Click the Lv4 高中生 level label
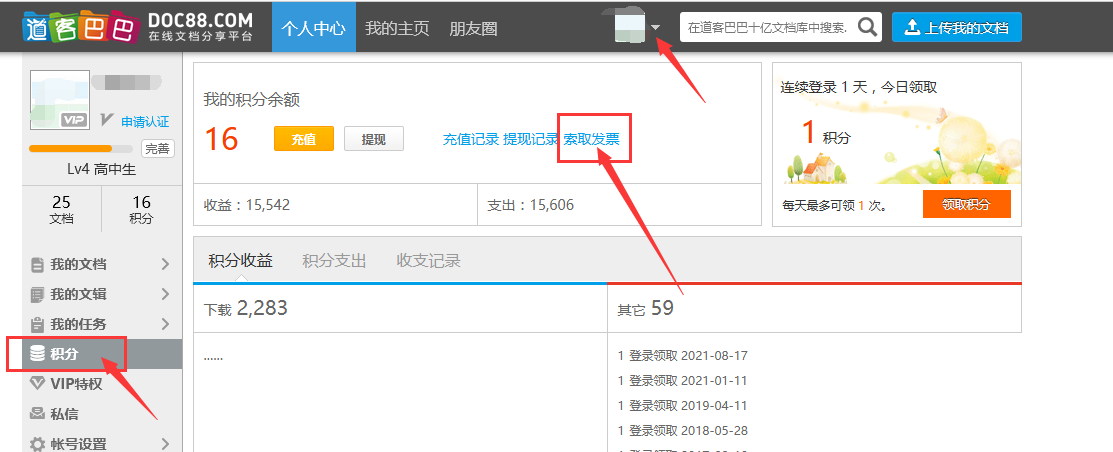Viewport: 1113px width, 452px height. (x=102, y=170)
